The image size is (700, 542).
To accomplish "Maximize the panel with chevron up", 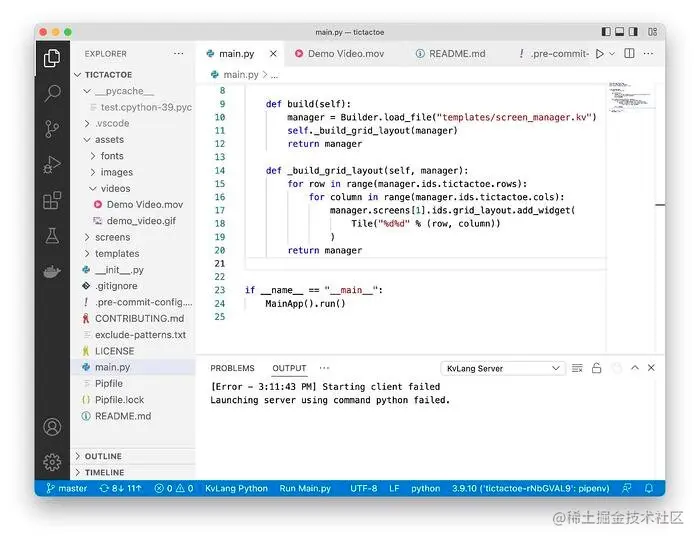I will [x=635, y=367].
